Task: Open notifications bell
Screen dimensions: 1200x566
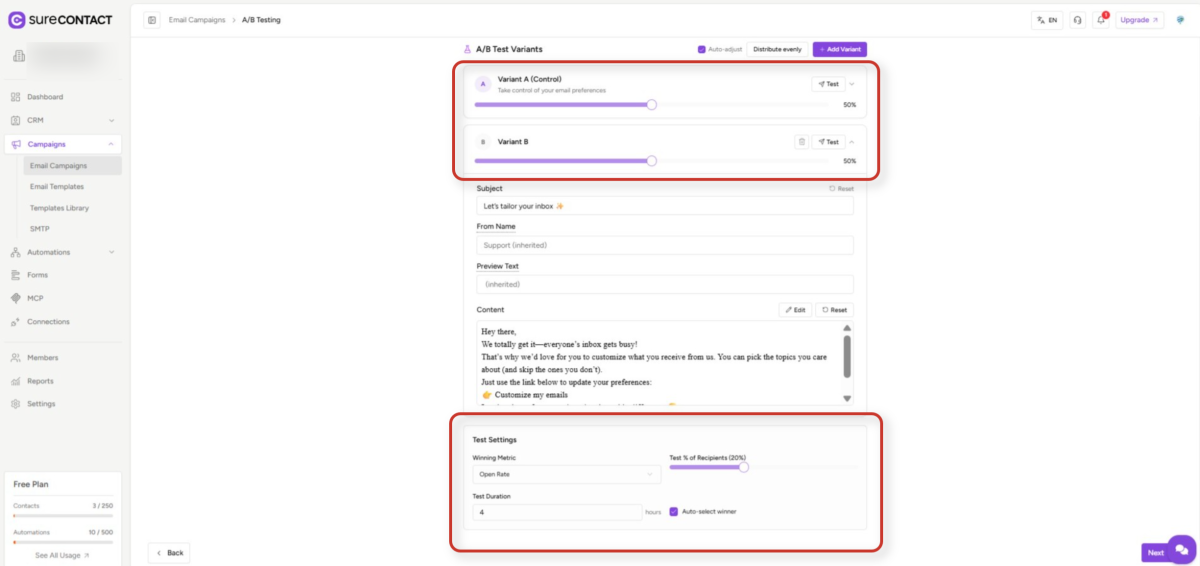Action: pos(1101,20)
